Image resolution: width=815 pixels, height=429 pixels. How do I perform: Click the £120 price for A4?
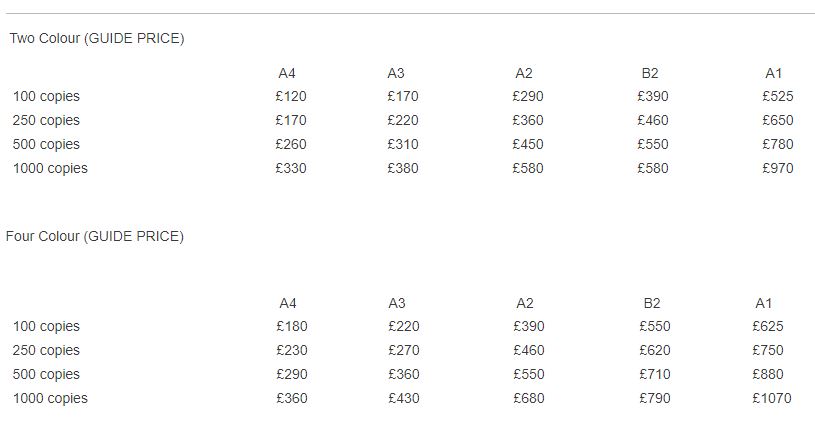(x=291, y=96)
